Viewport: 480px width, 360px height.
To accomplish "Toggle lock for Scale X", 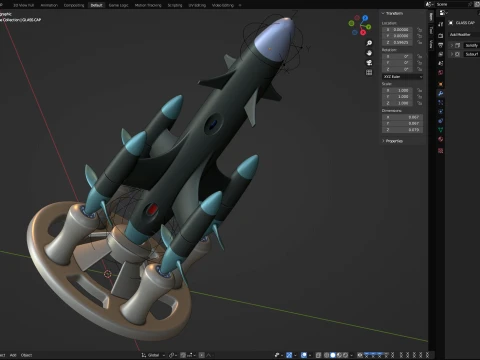I will coord(419,90).
